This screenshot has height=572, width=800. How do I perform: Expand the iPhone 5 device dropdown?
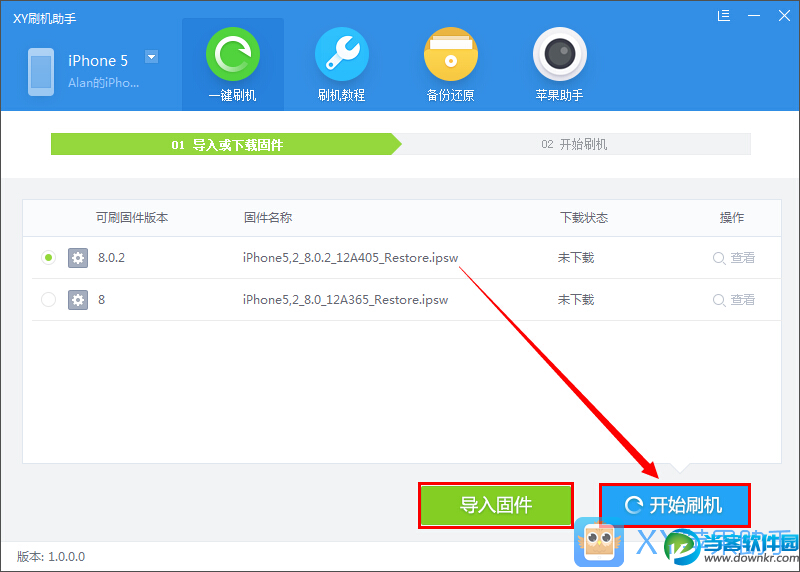click(152, 57)
